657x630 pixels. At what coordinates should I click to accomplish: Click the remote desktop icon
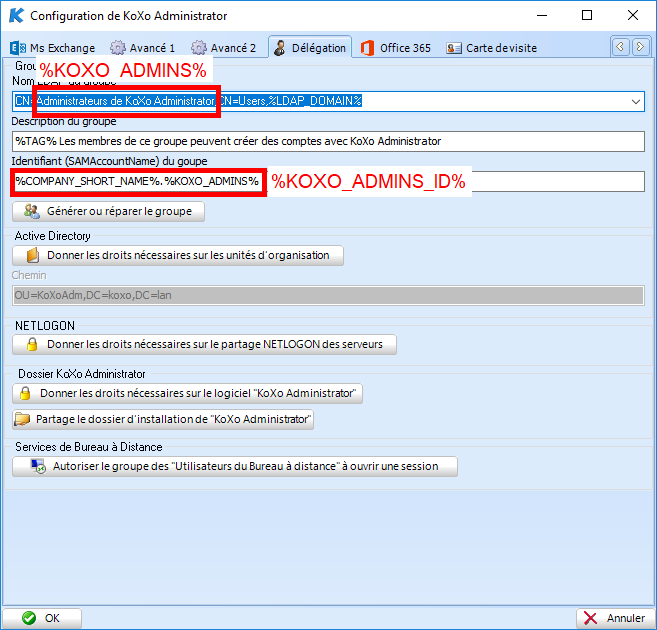[39, 466]
